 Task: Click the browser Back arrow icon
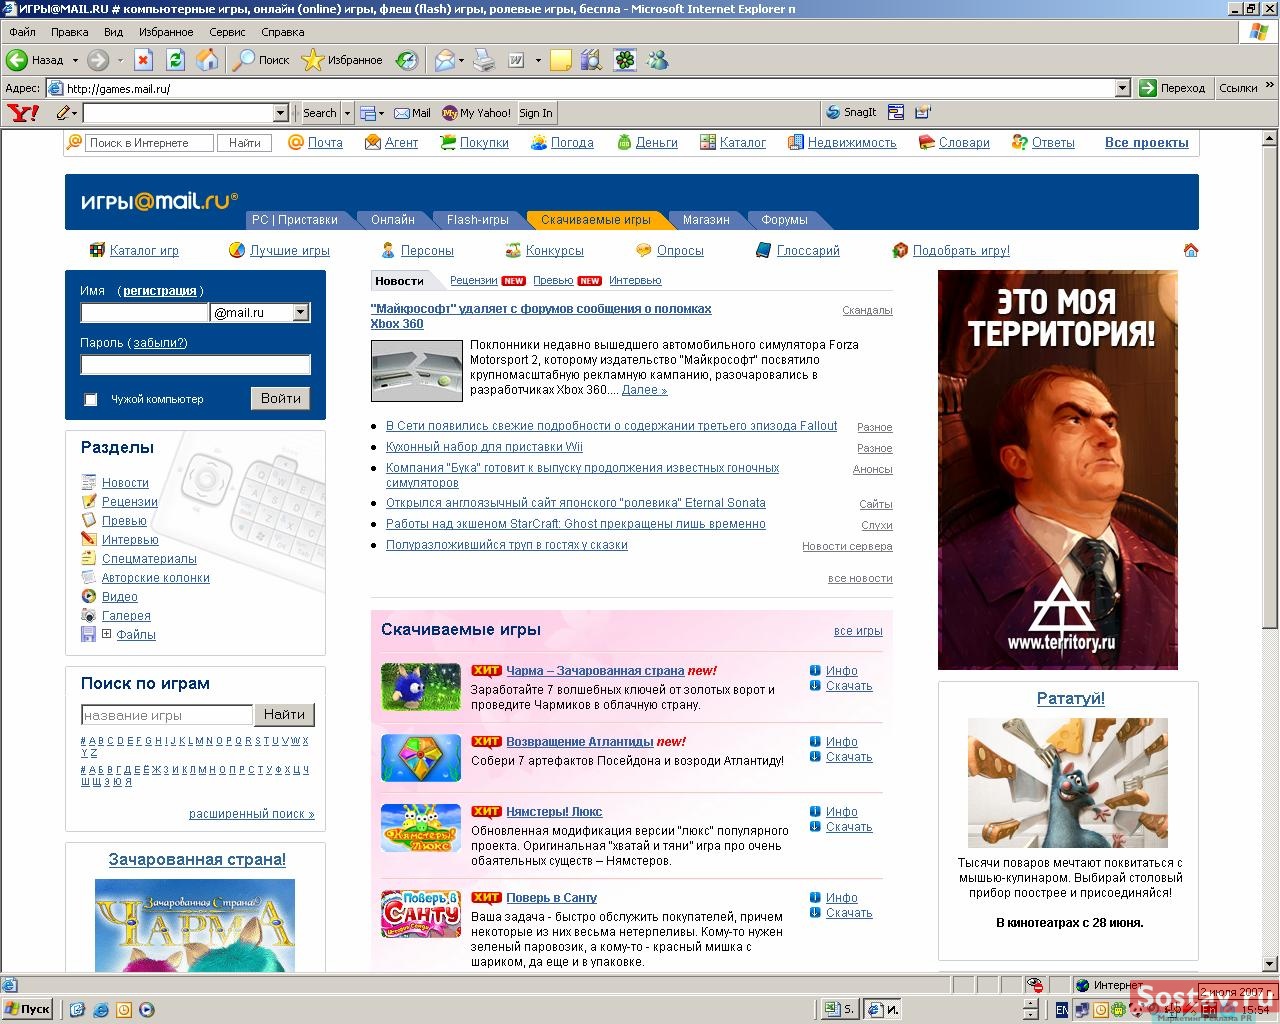(x=17, y=60)
